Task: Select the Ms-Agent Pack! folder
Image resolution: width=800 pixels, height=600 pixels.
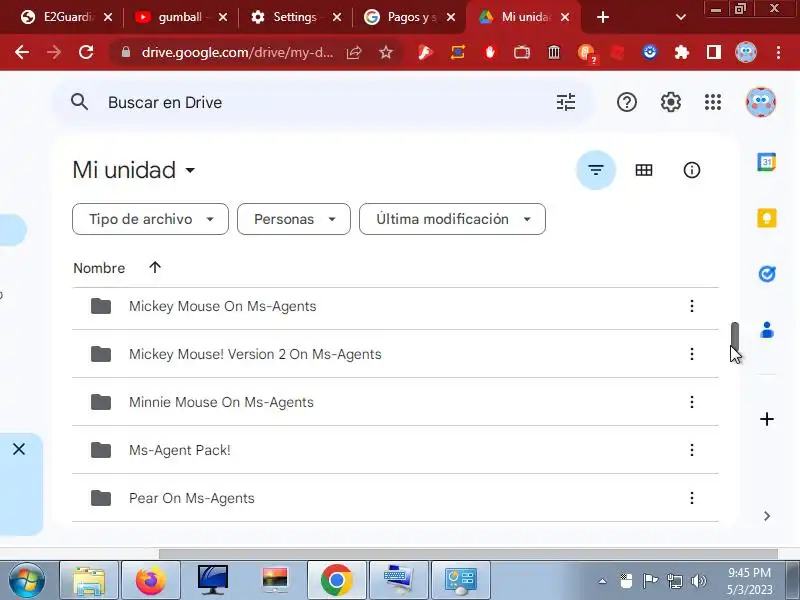Action: (395, 450)
